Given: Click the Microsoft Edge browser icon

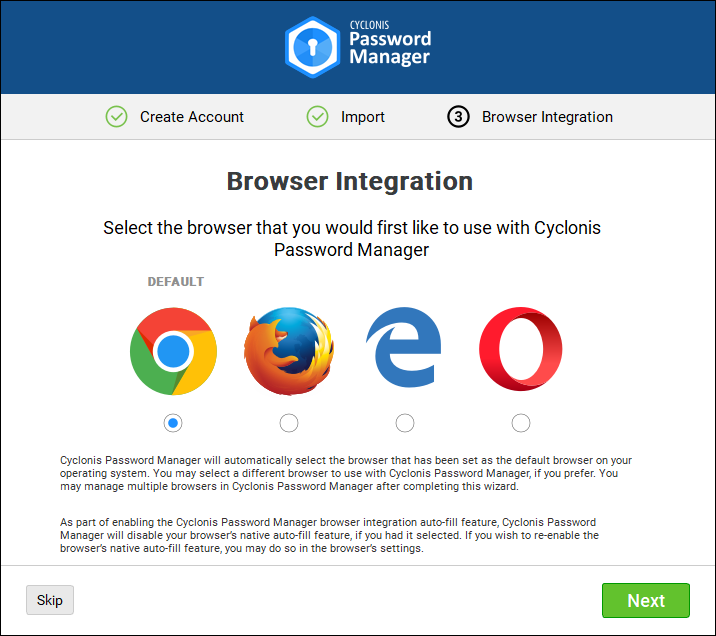Looking at the screenshot, I should point(404,348).
